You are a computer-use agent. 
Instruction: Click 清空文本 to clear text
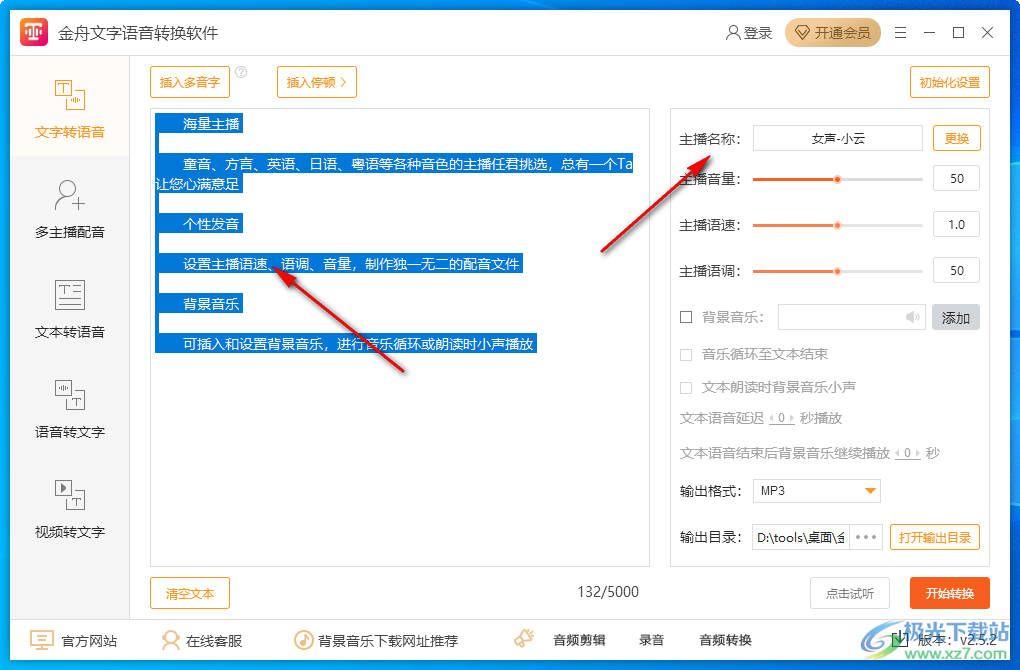point(190,593)
